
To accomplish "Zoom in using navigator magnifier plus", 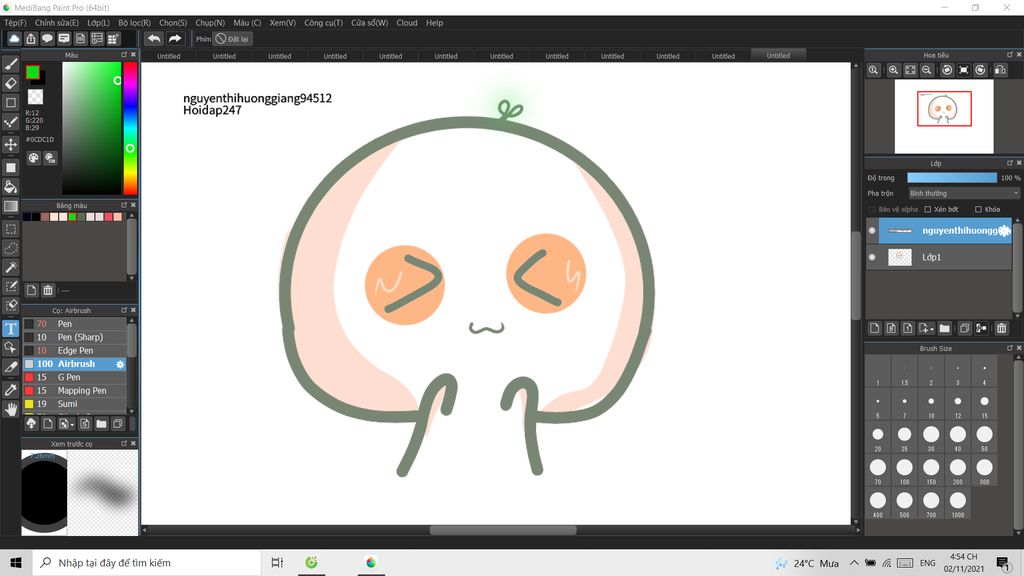I will (893, 70).
